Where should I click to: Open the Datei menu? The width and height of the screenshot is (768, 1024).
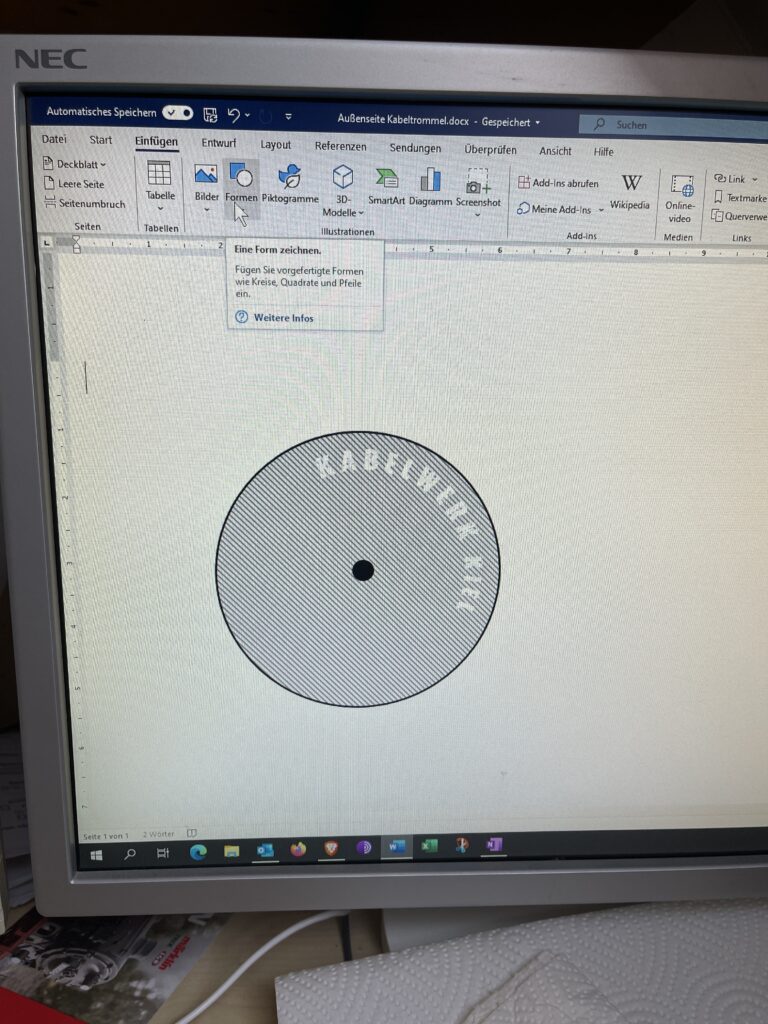click(54, 139)
